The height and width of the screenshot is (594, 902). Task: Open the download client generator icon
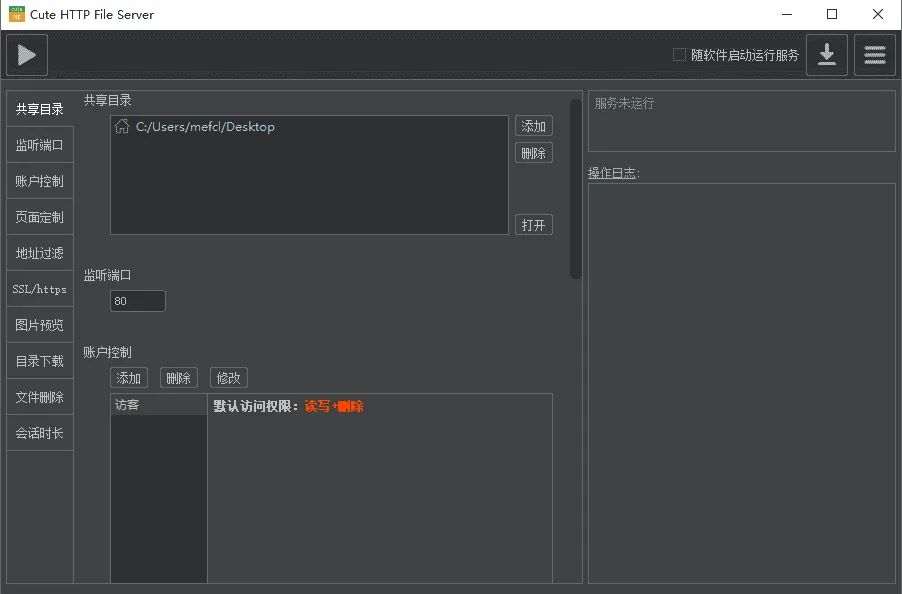[x=827, y=54]
